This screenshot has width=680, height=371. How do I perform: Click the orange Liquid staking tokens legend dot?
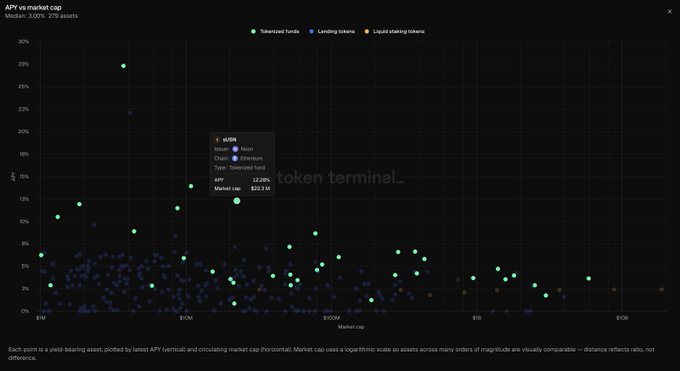(367, 31)
